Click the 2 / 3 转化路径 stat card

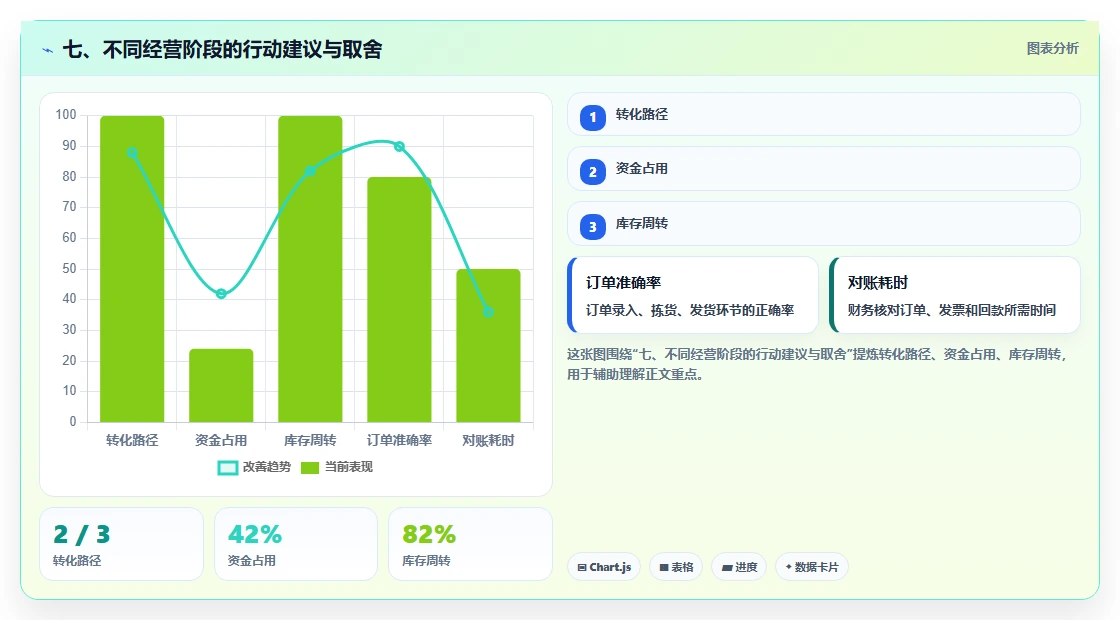coord(121,544)
